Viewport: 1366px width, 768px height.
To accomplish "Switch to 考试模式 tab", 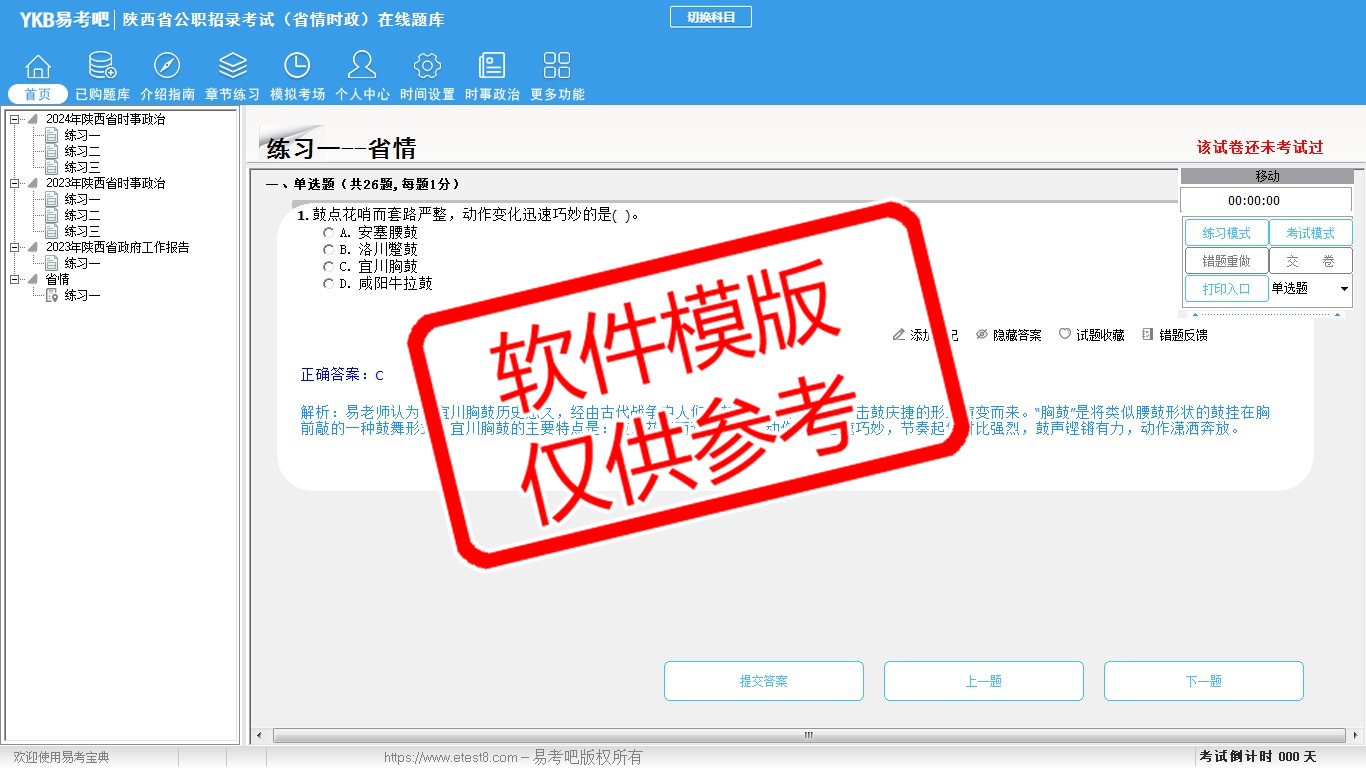I will coord(1310,233).
